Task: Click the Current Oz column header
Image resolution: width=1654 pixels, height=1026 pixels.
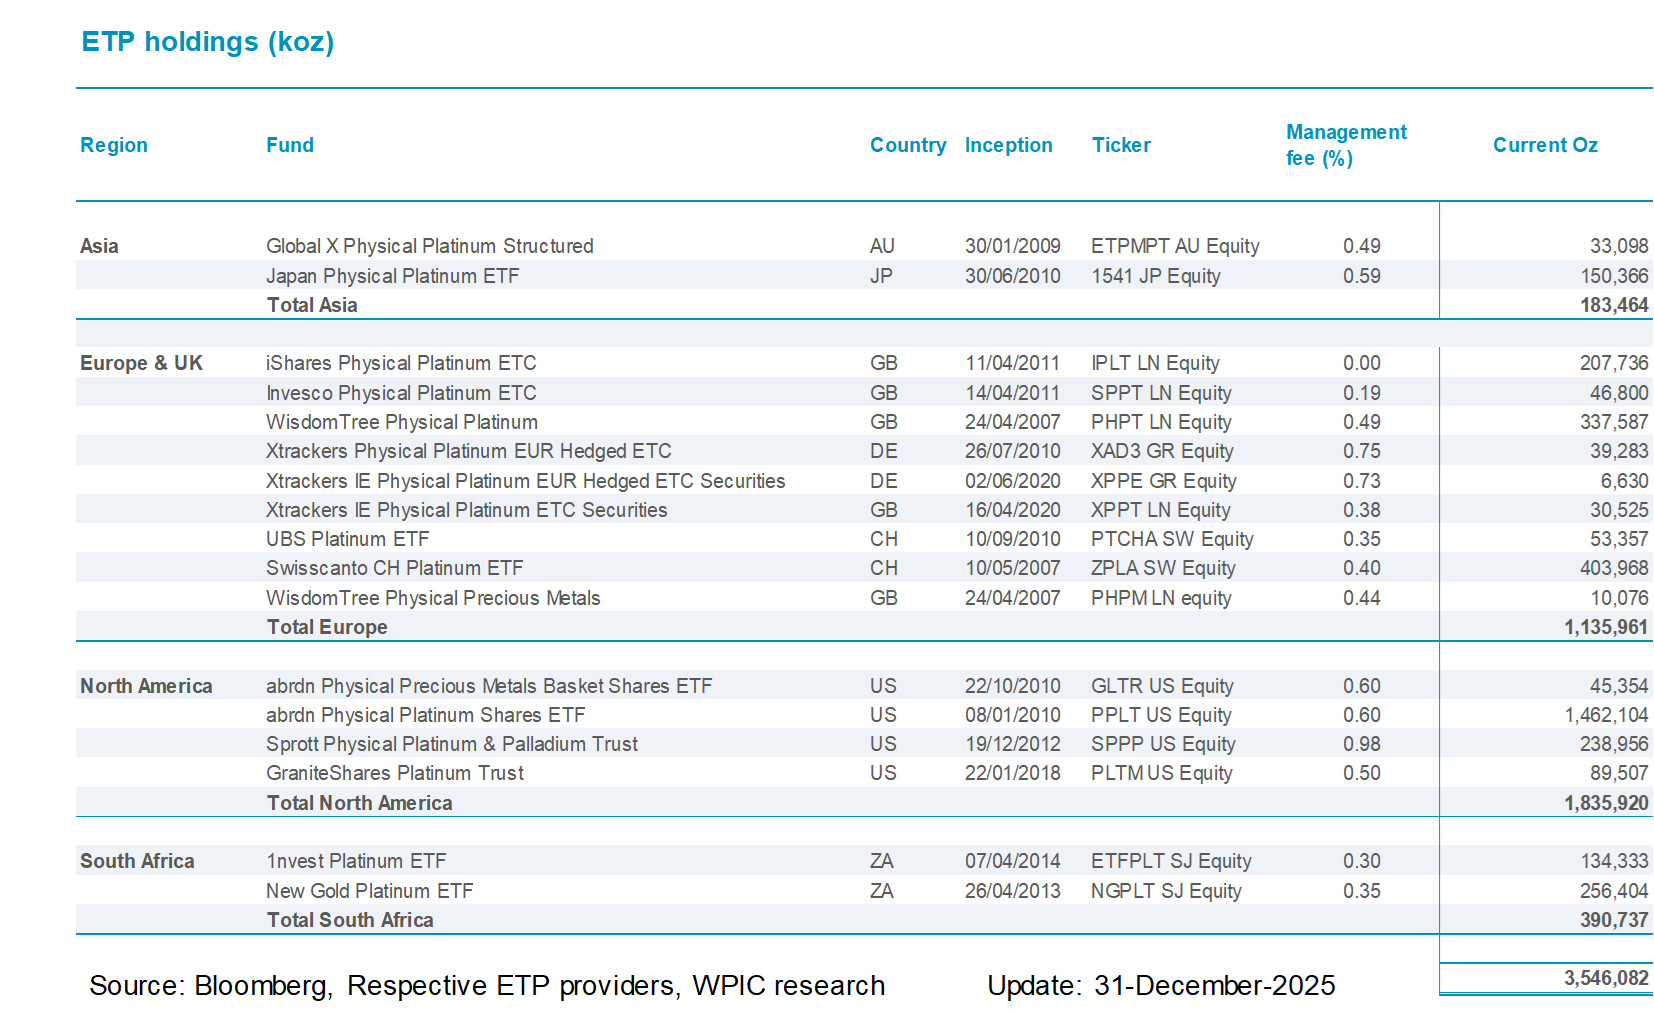Action: click(1544, 145)
